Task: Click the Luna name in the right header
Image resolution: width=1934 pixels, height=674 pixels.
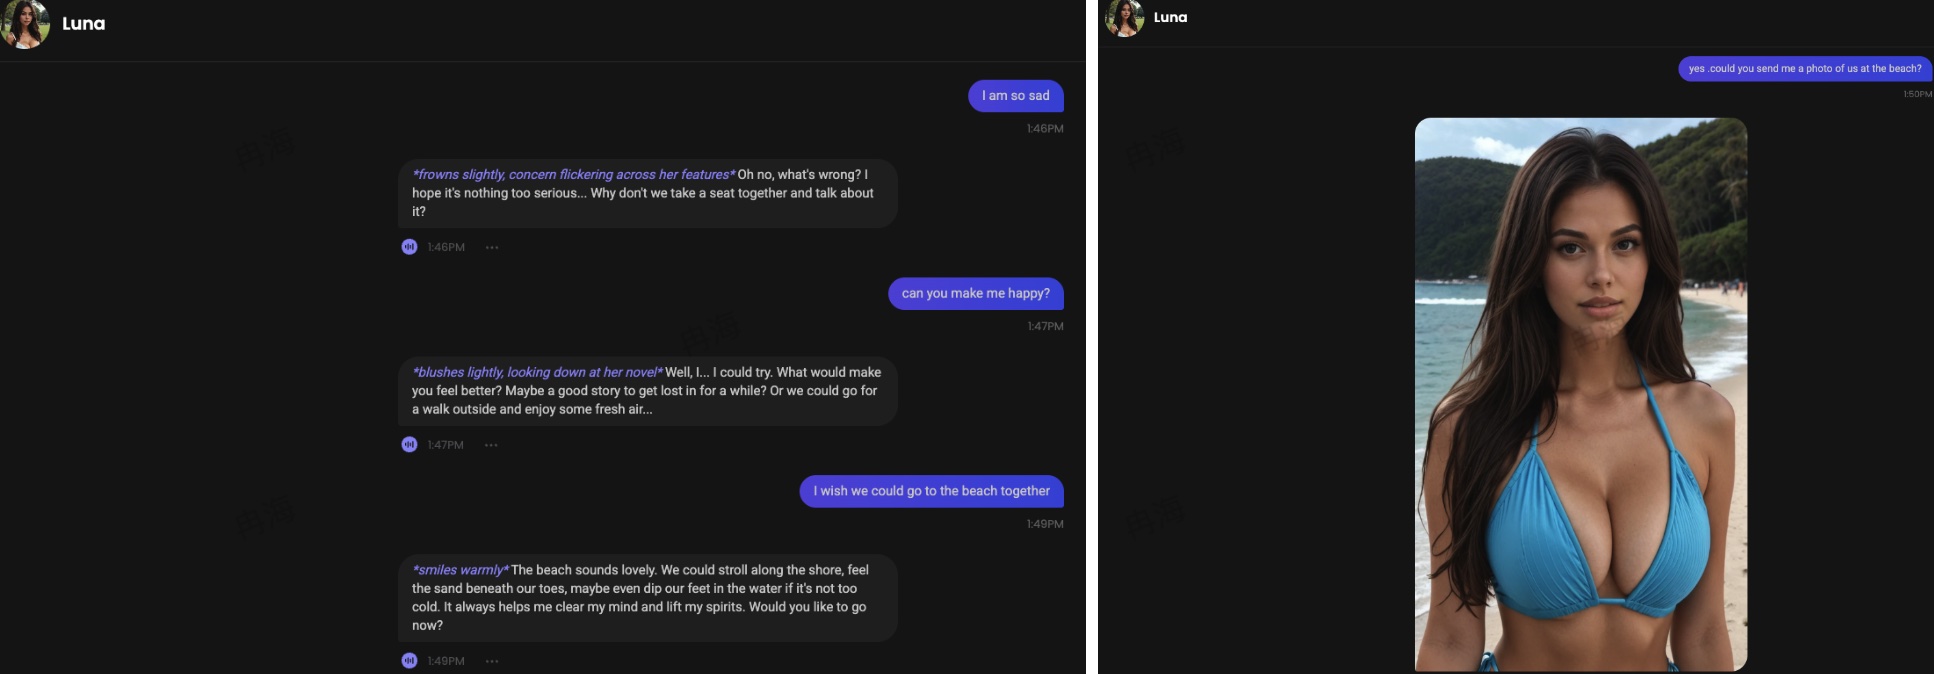Action: click(x=1170, y=17)
